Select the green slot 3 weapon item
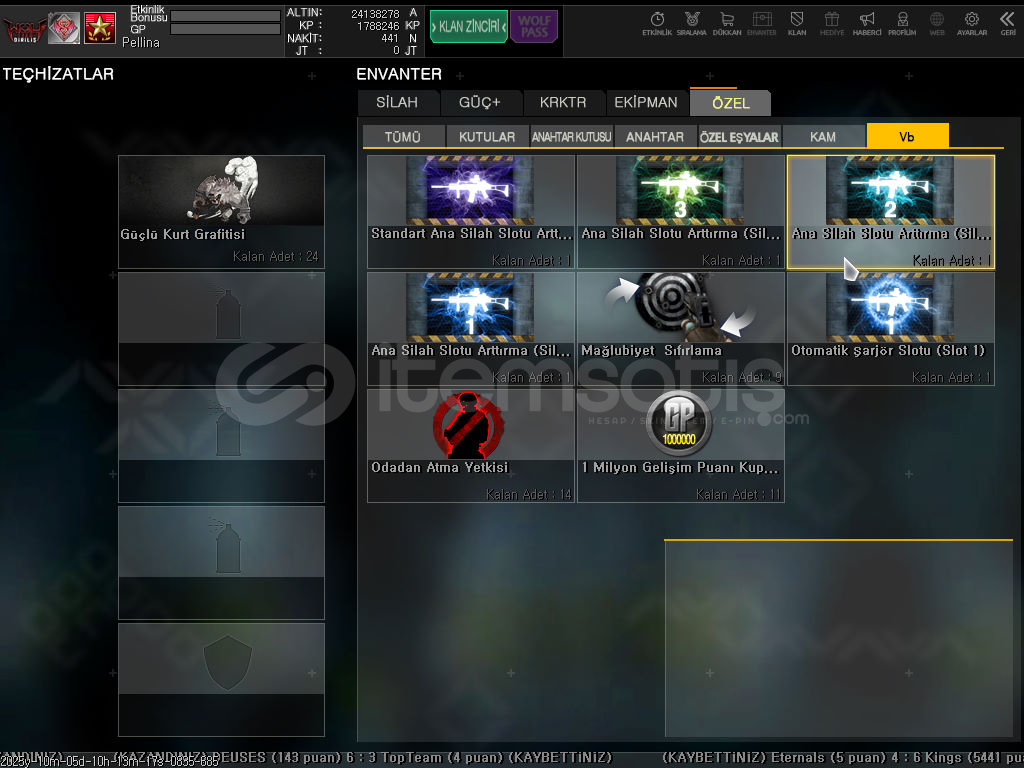This screenshot has width=1024, height=768. click(x=680, y=212)
